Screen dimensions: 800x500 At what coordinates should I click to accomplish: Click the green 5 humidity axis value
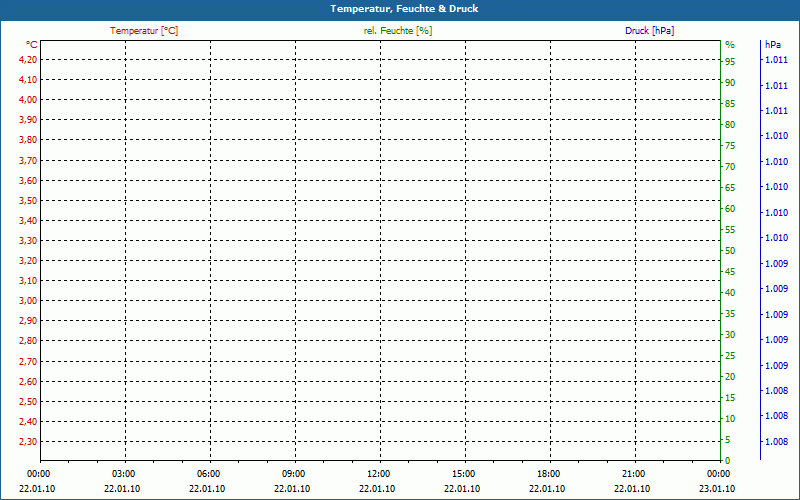[728, 440]
